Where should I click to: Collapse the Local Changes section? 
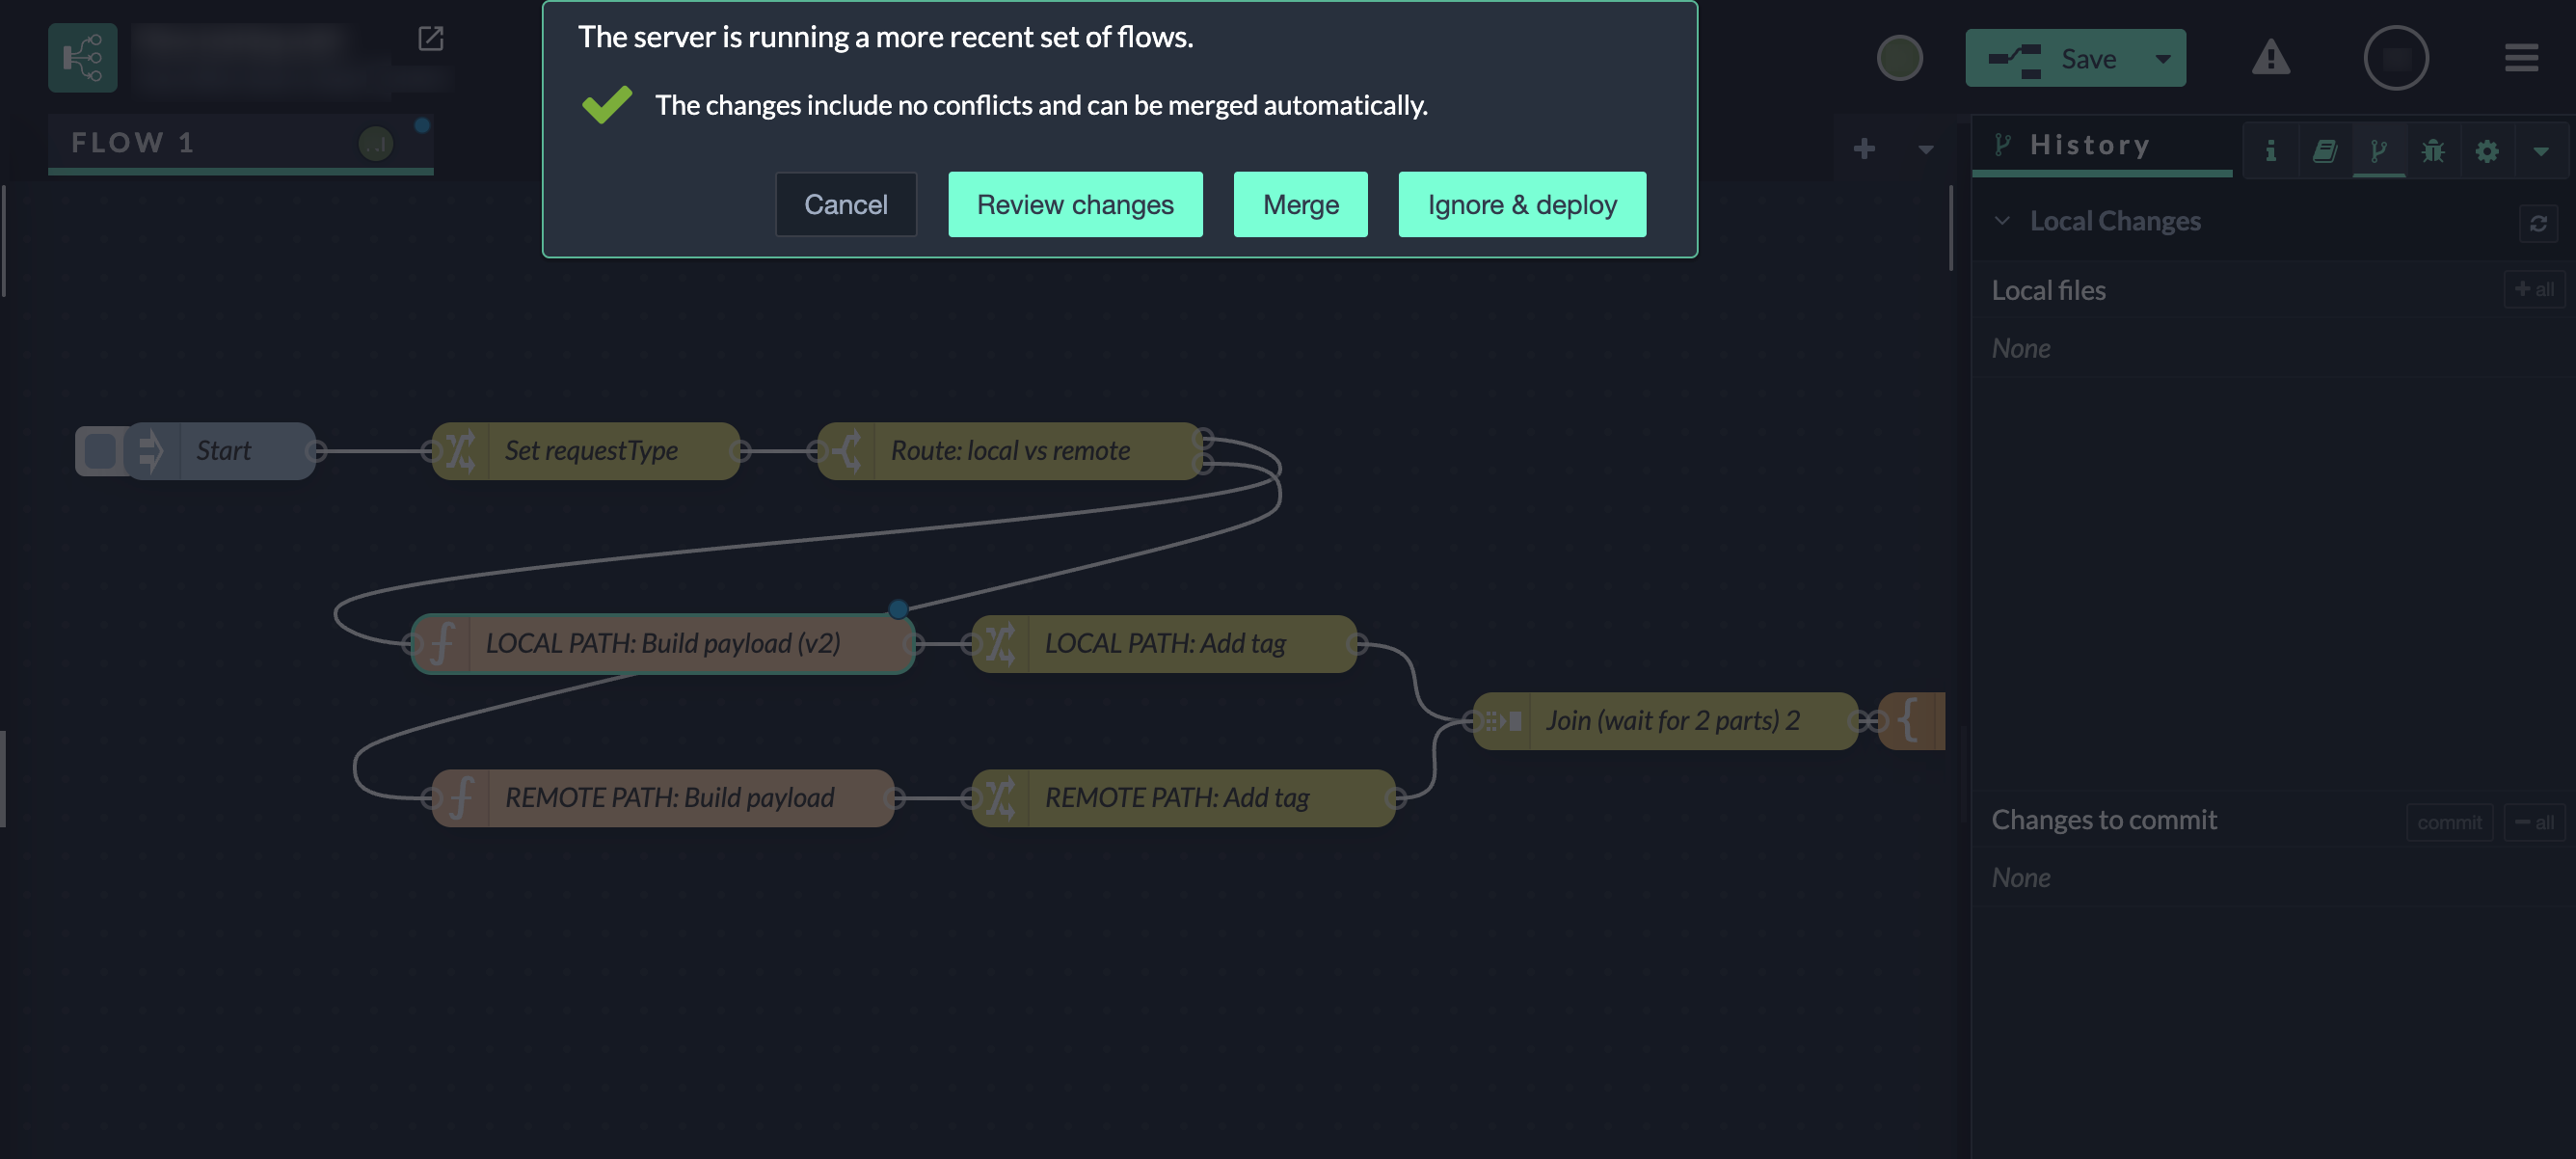click(x=2001, y=221)
